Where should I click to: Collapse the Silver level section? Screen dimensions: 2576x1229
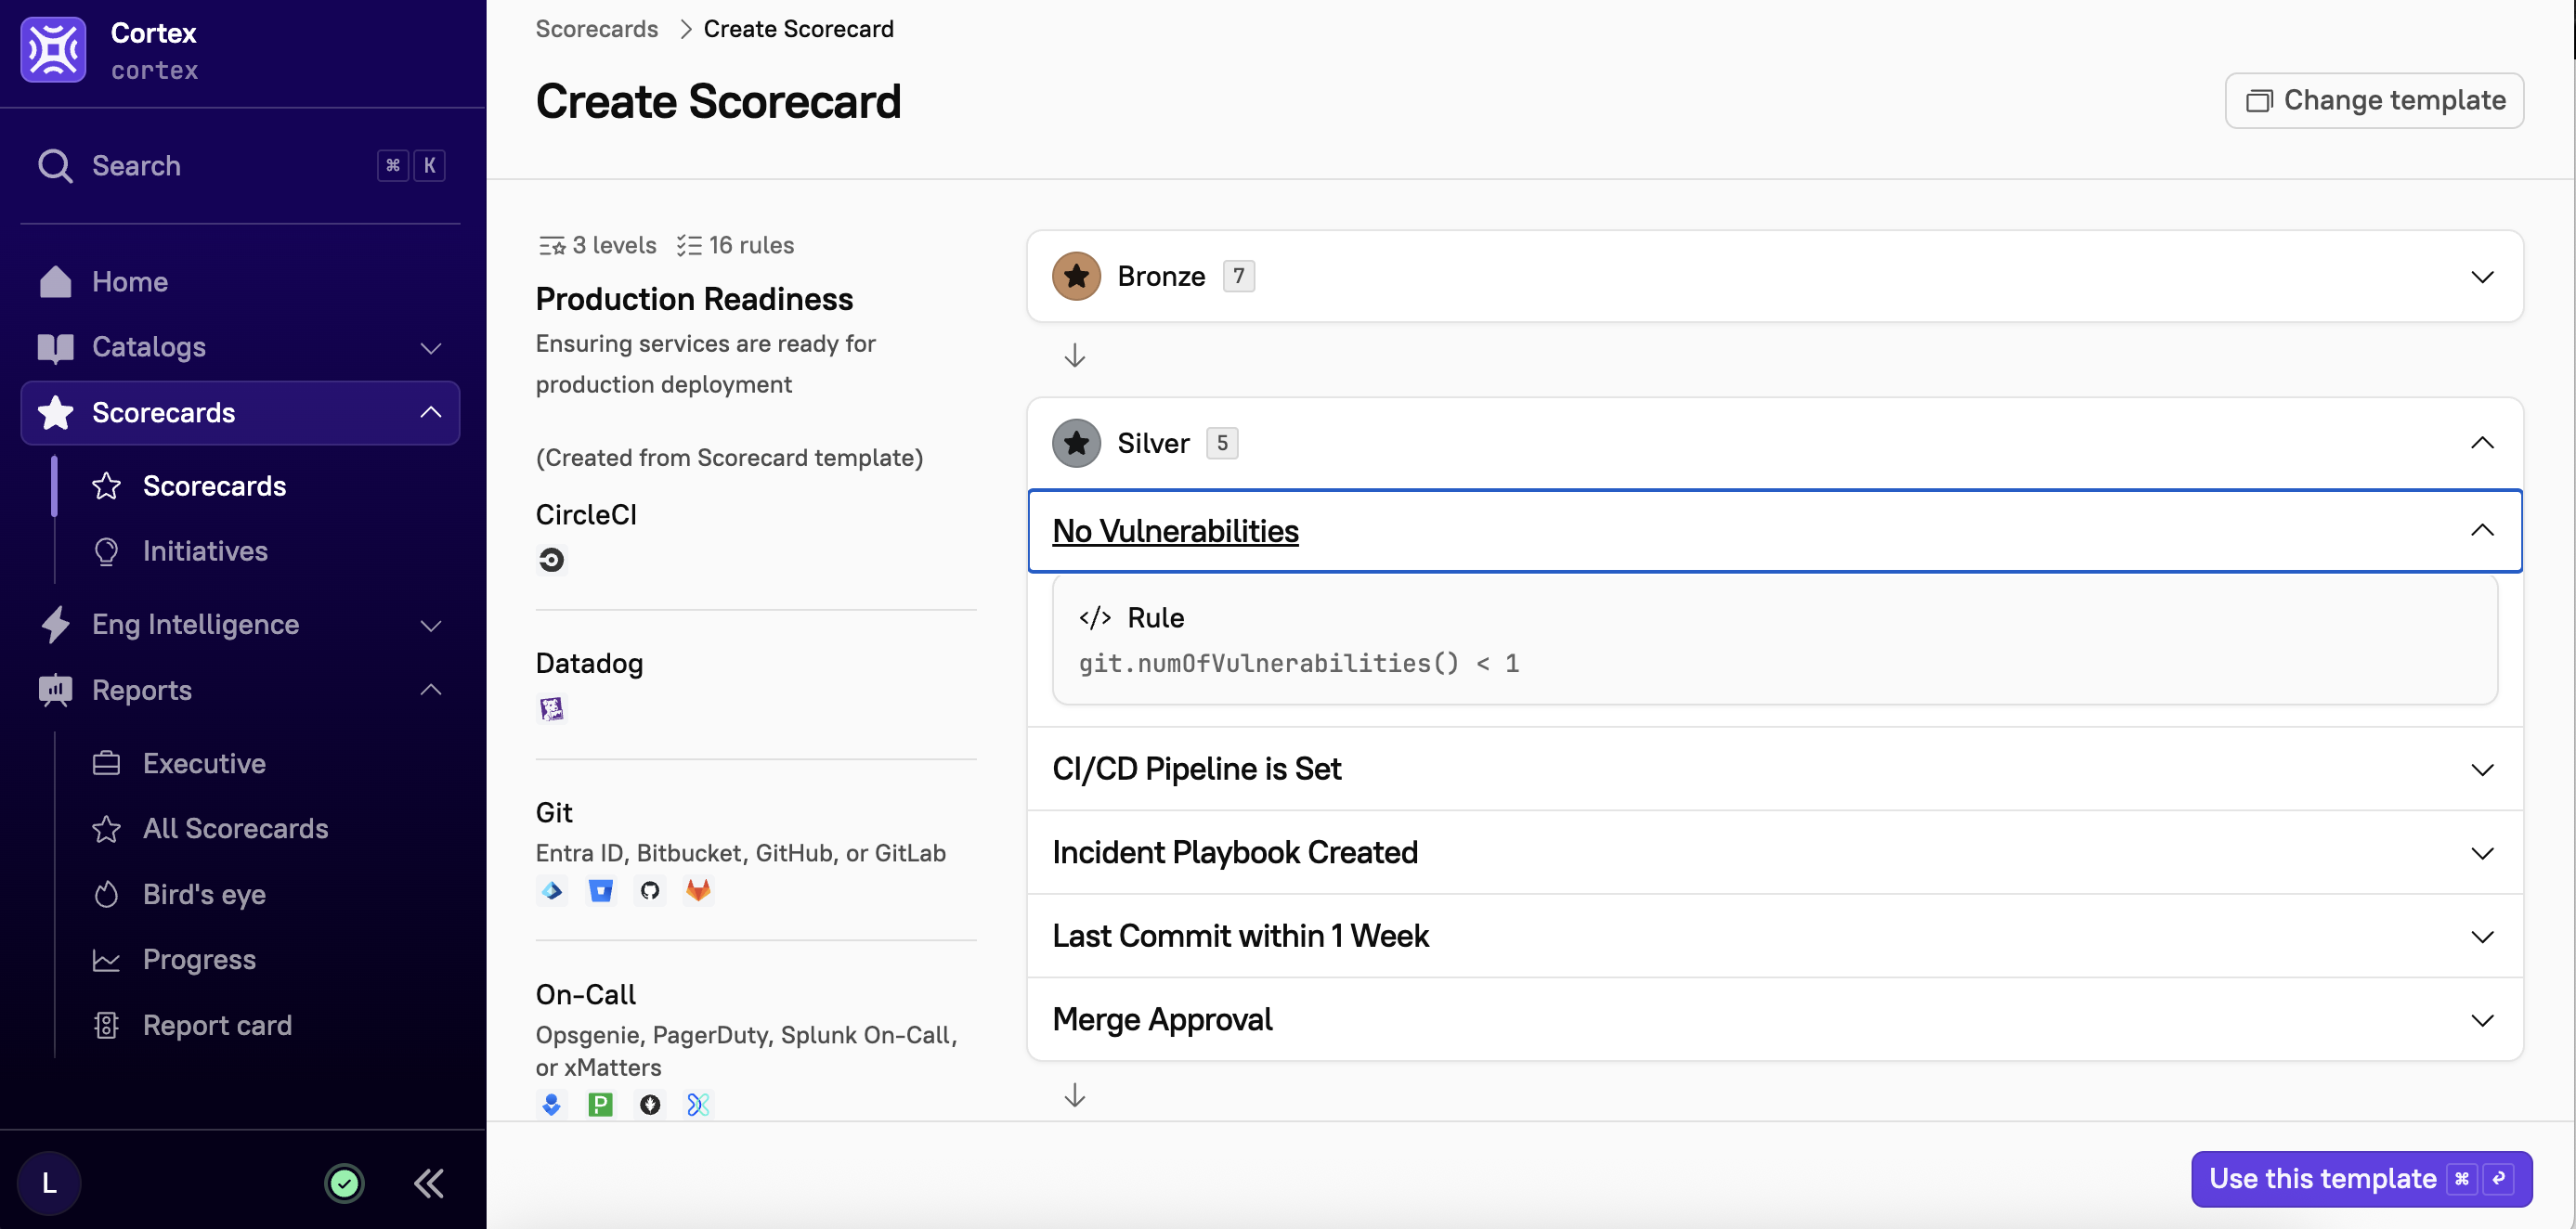(2481, 443)
